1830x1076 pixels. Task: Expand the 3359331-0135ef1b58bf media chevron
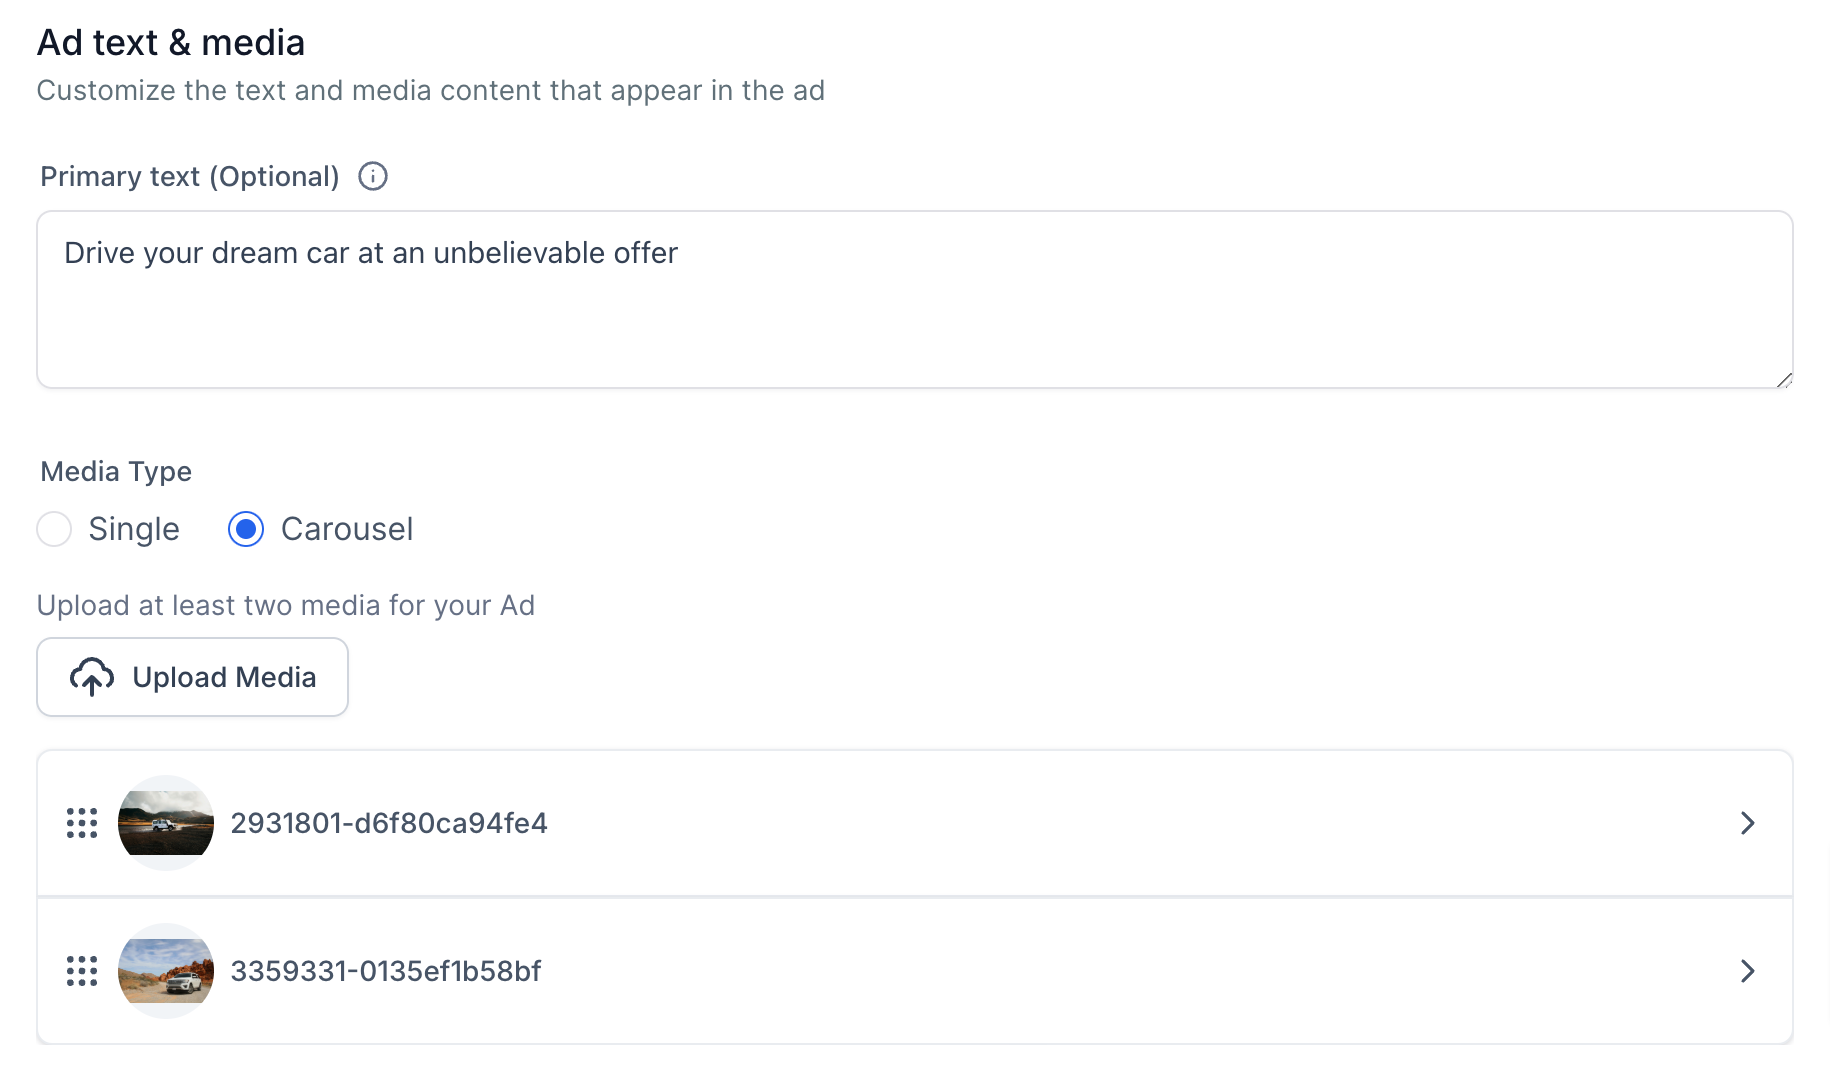point(1747,971)
